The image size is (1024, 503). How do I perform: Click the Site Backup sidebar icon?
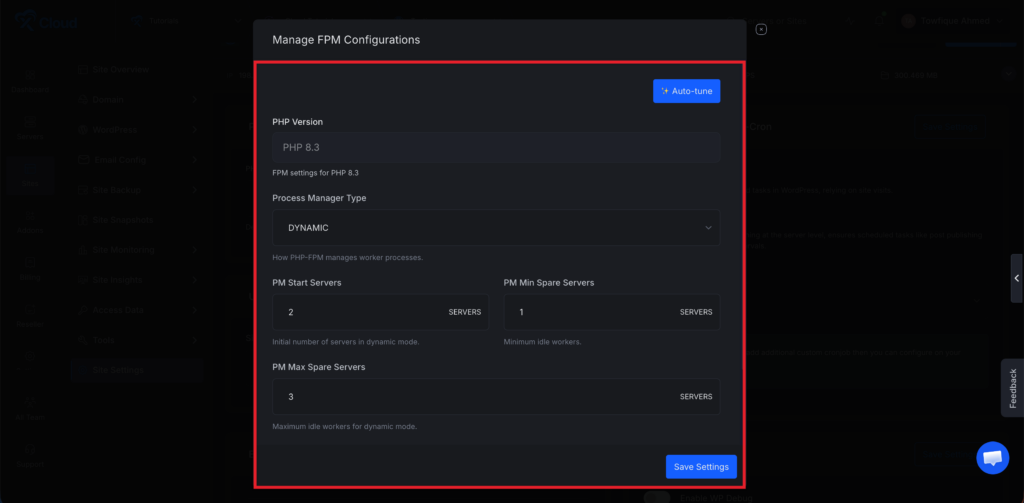pyautogui.click(x=82, y=189)
